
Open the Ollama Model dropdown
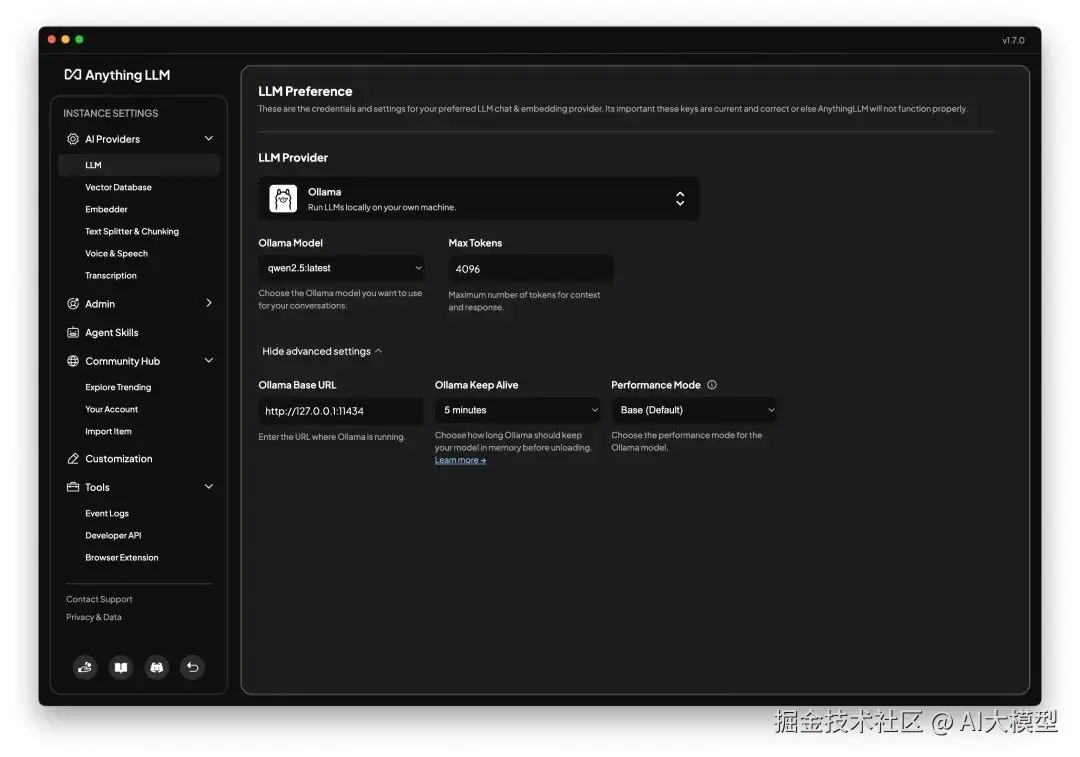coord(342,268)
